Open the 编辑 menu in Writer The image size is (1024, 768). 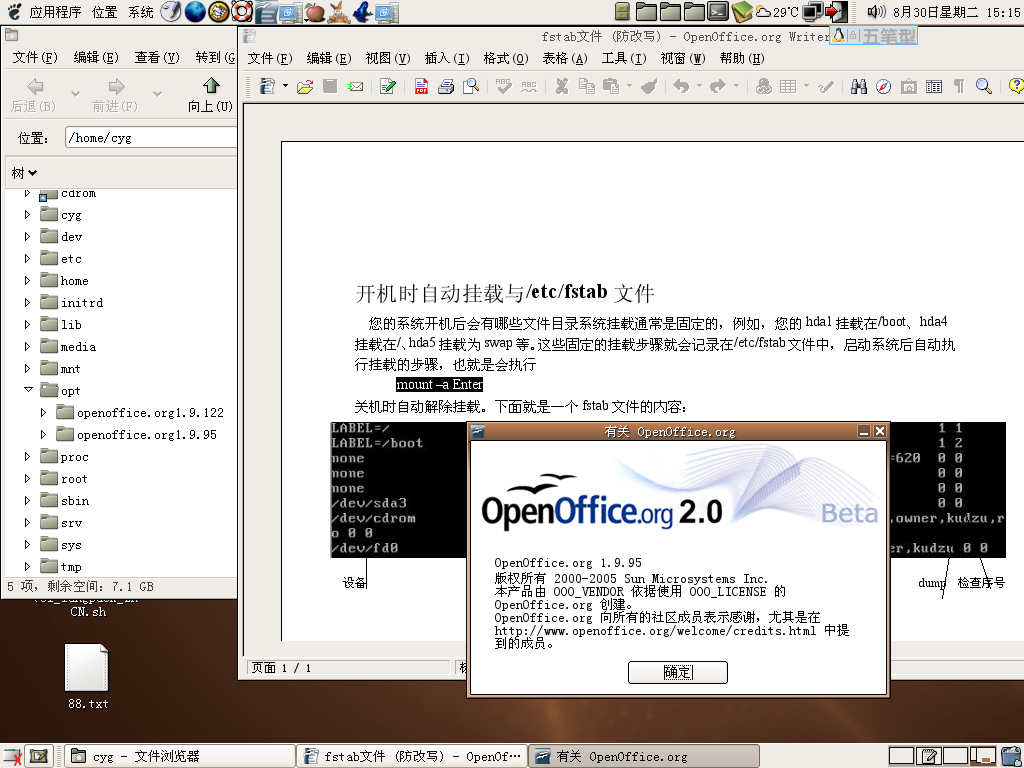pos(328,58)
